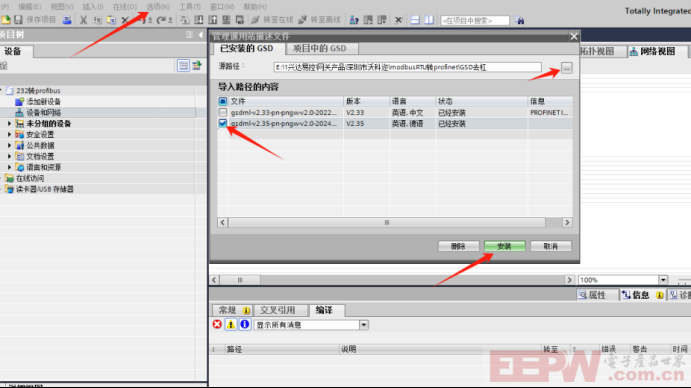
Task: Expand the 文档设置 tree node
Action: coord(9,156)
